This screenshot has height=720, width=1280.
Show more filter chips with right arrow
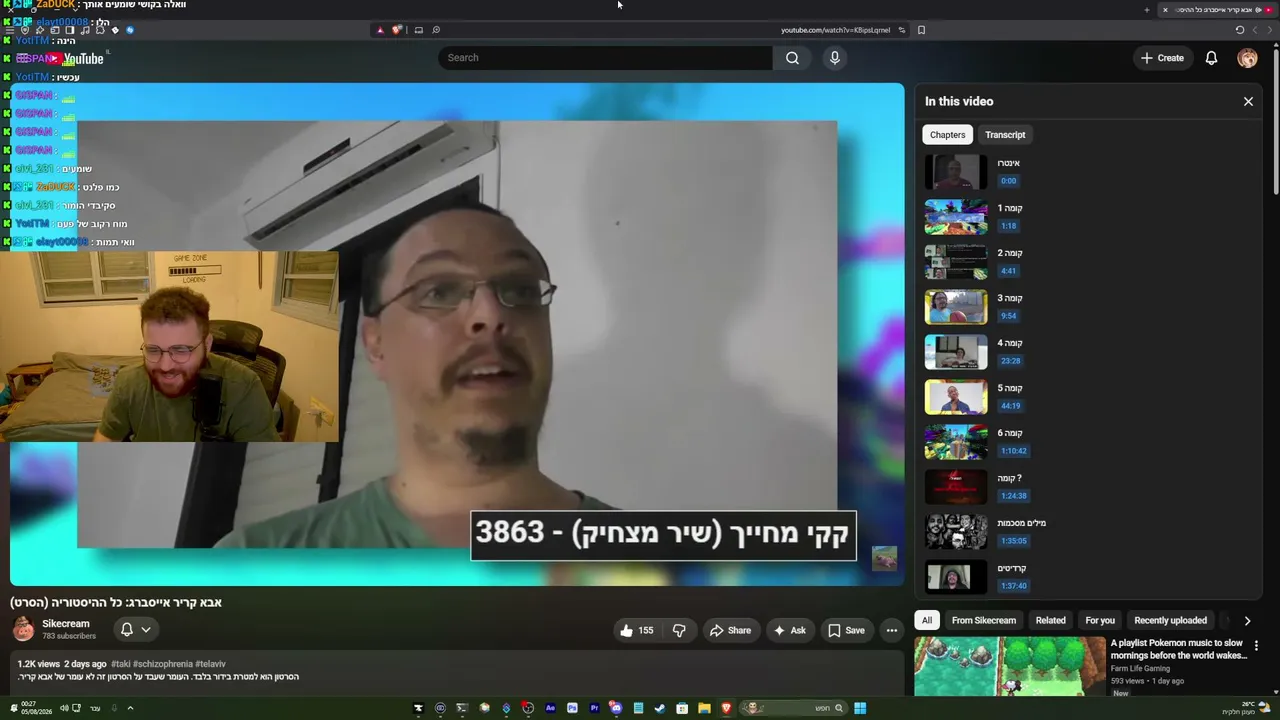click(x=1247, y=621)
